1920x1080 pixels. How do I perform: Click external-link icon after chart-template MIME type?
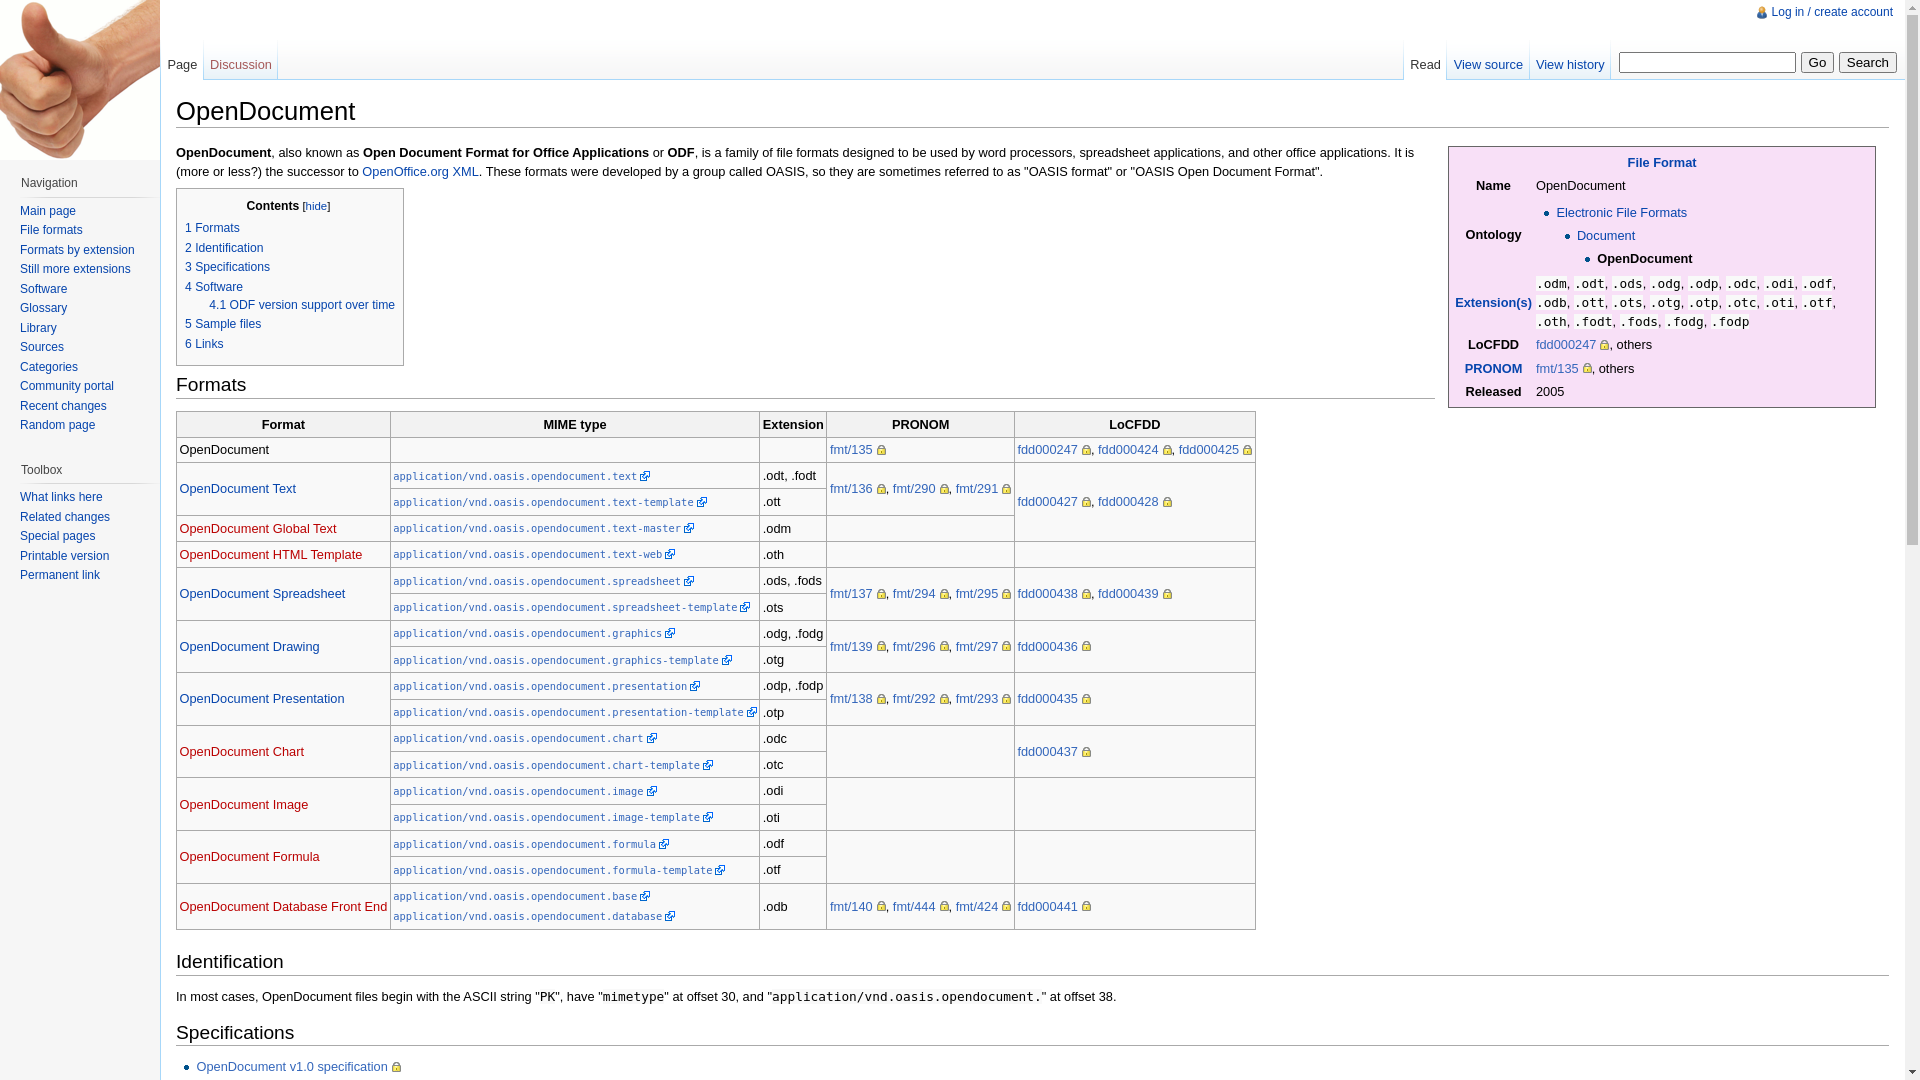tap(708, 766)
